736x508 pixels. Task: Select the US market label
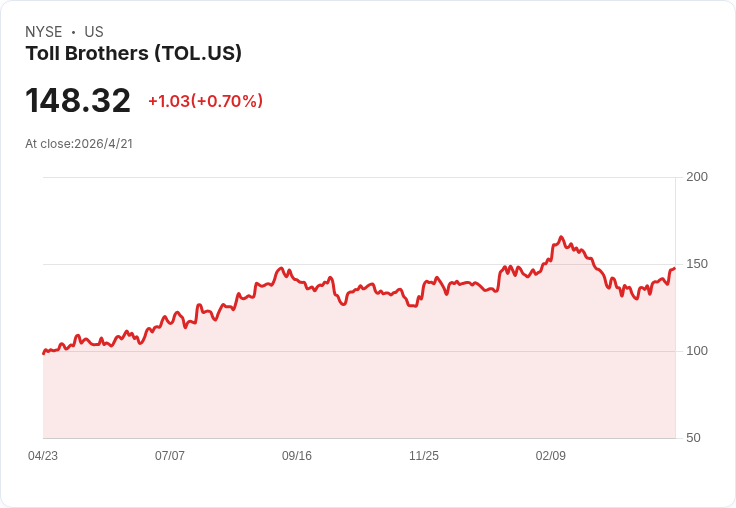[94, 32]
